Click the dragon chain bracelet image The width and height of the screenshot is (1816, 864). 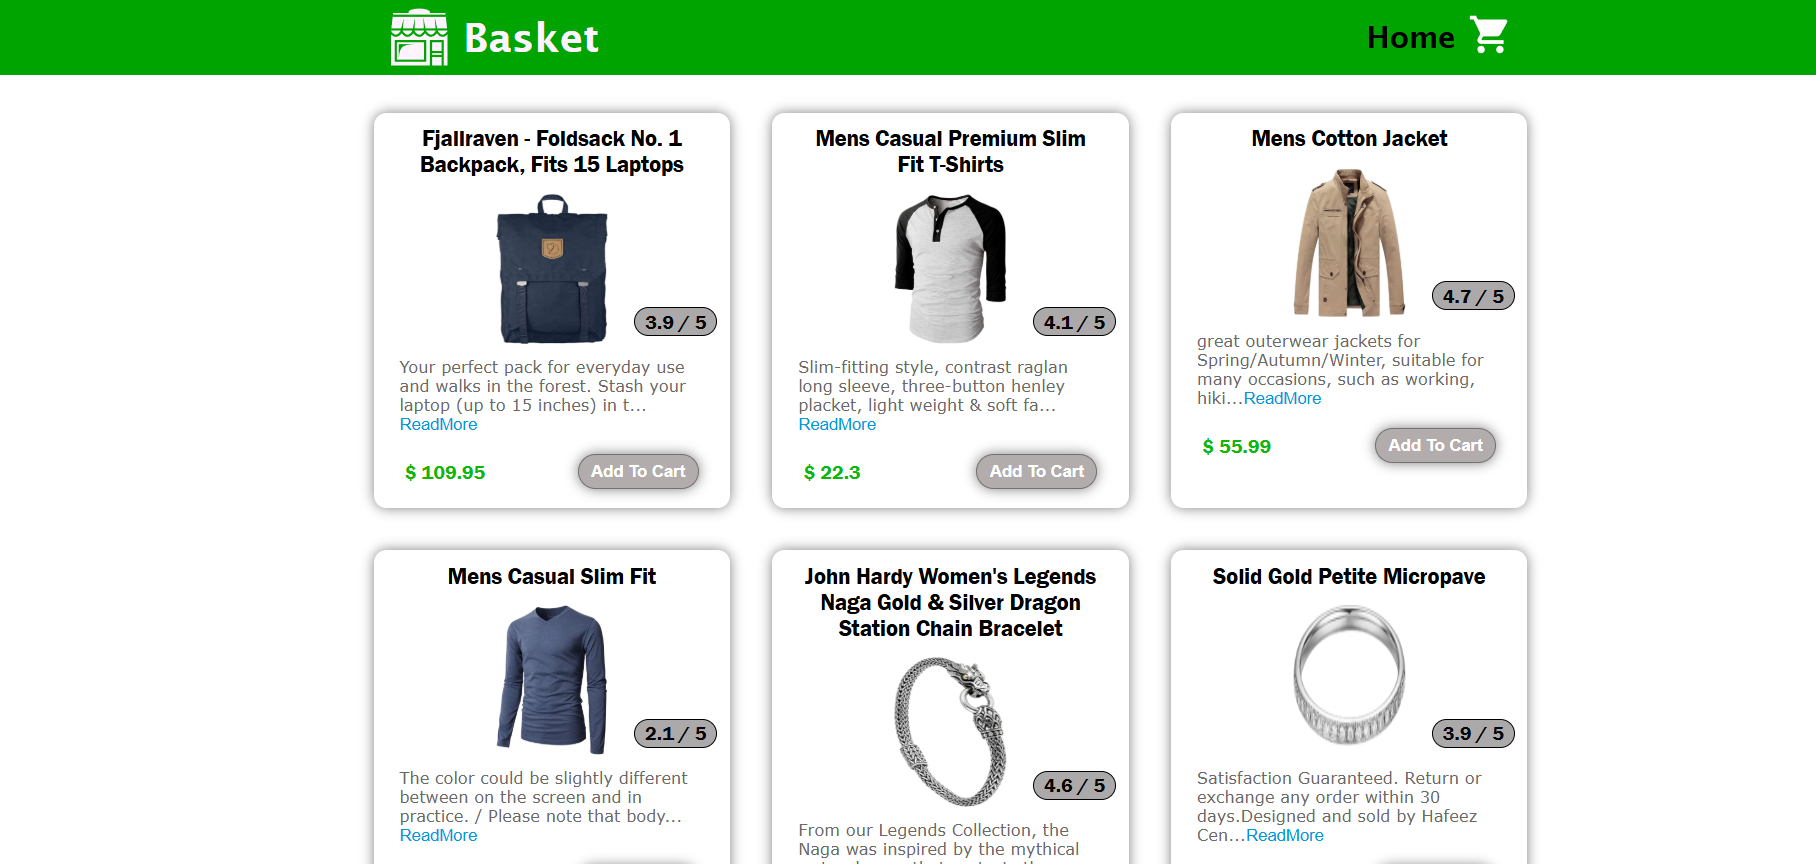click(x=950, y=731)
